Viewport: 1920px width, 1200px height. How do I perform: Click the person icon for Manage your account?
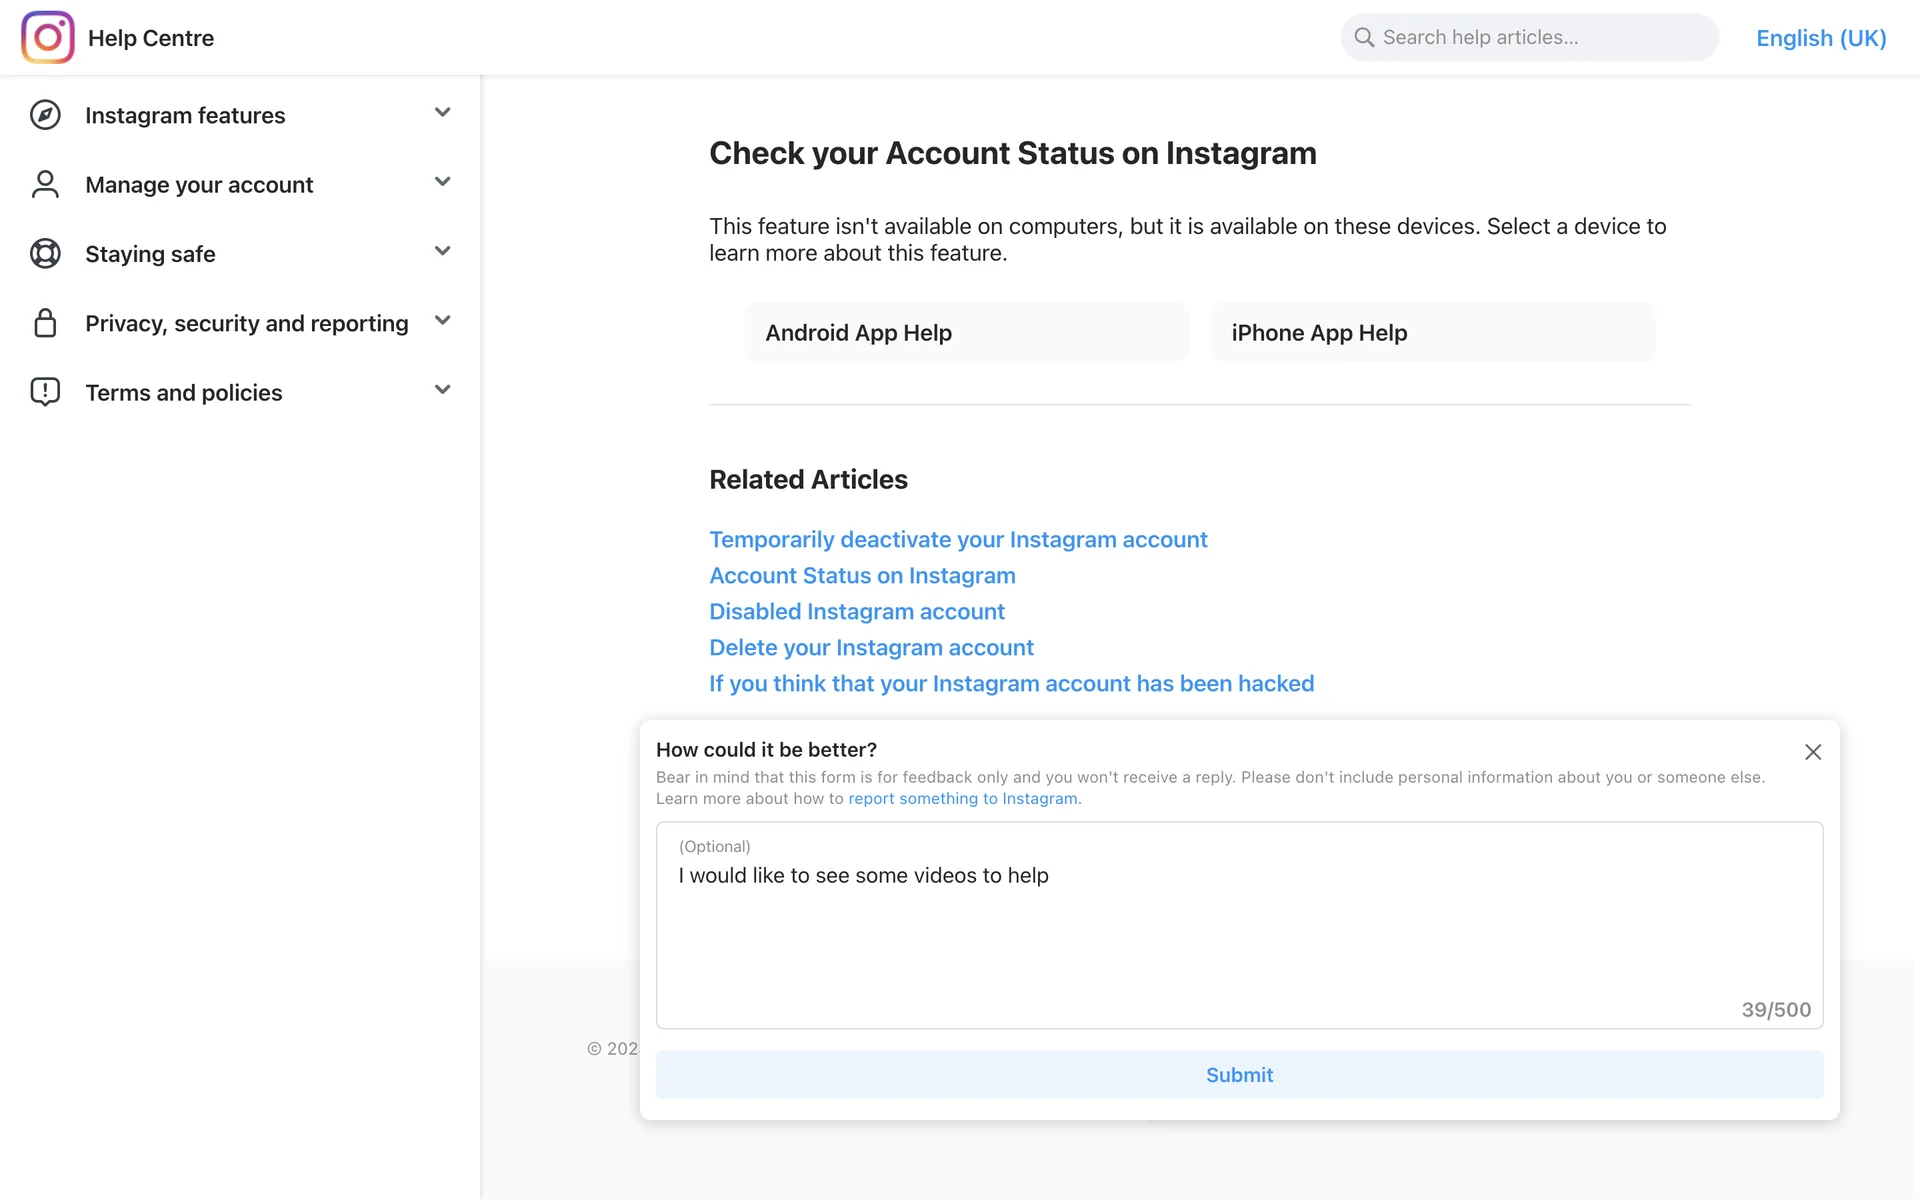(x=45, y=184)
